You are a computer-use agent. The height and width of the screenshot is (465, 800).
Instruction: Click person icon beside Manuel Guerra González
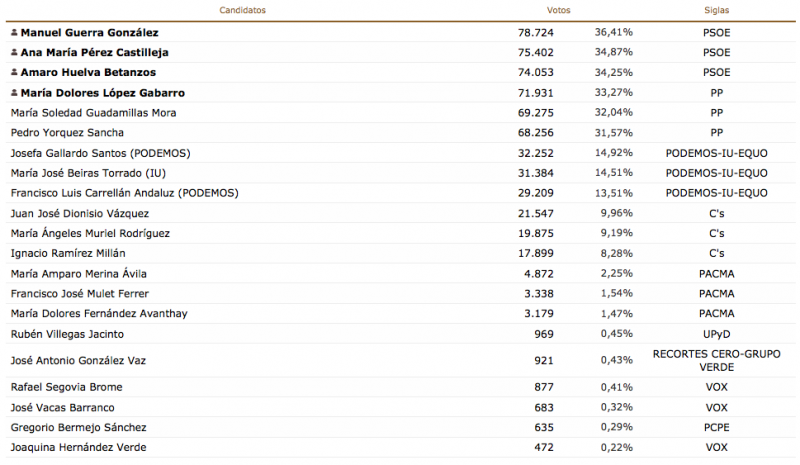[x=14, y=33]
